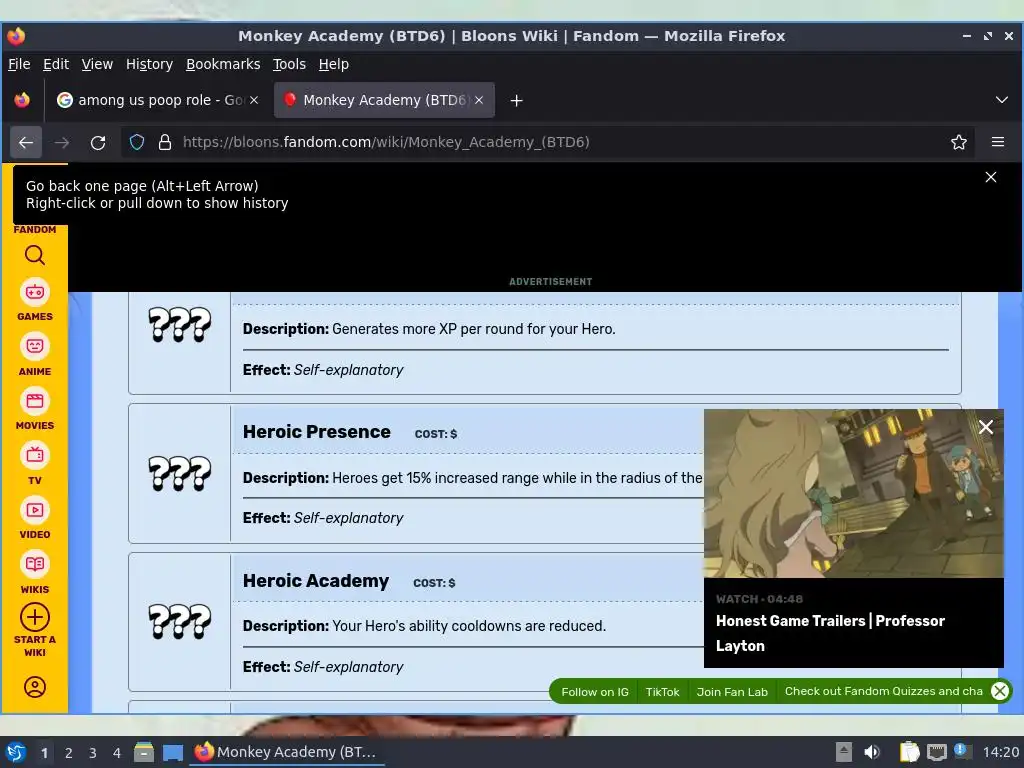Viewport: 1024px width, 768px height.
Task: Select the Monkey Academy (BTD6) tab
Action: click(x=384, y=100)
